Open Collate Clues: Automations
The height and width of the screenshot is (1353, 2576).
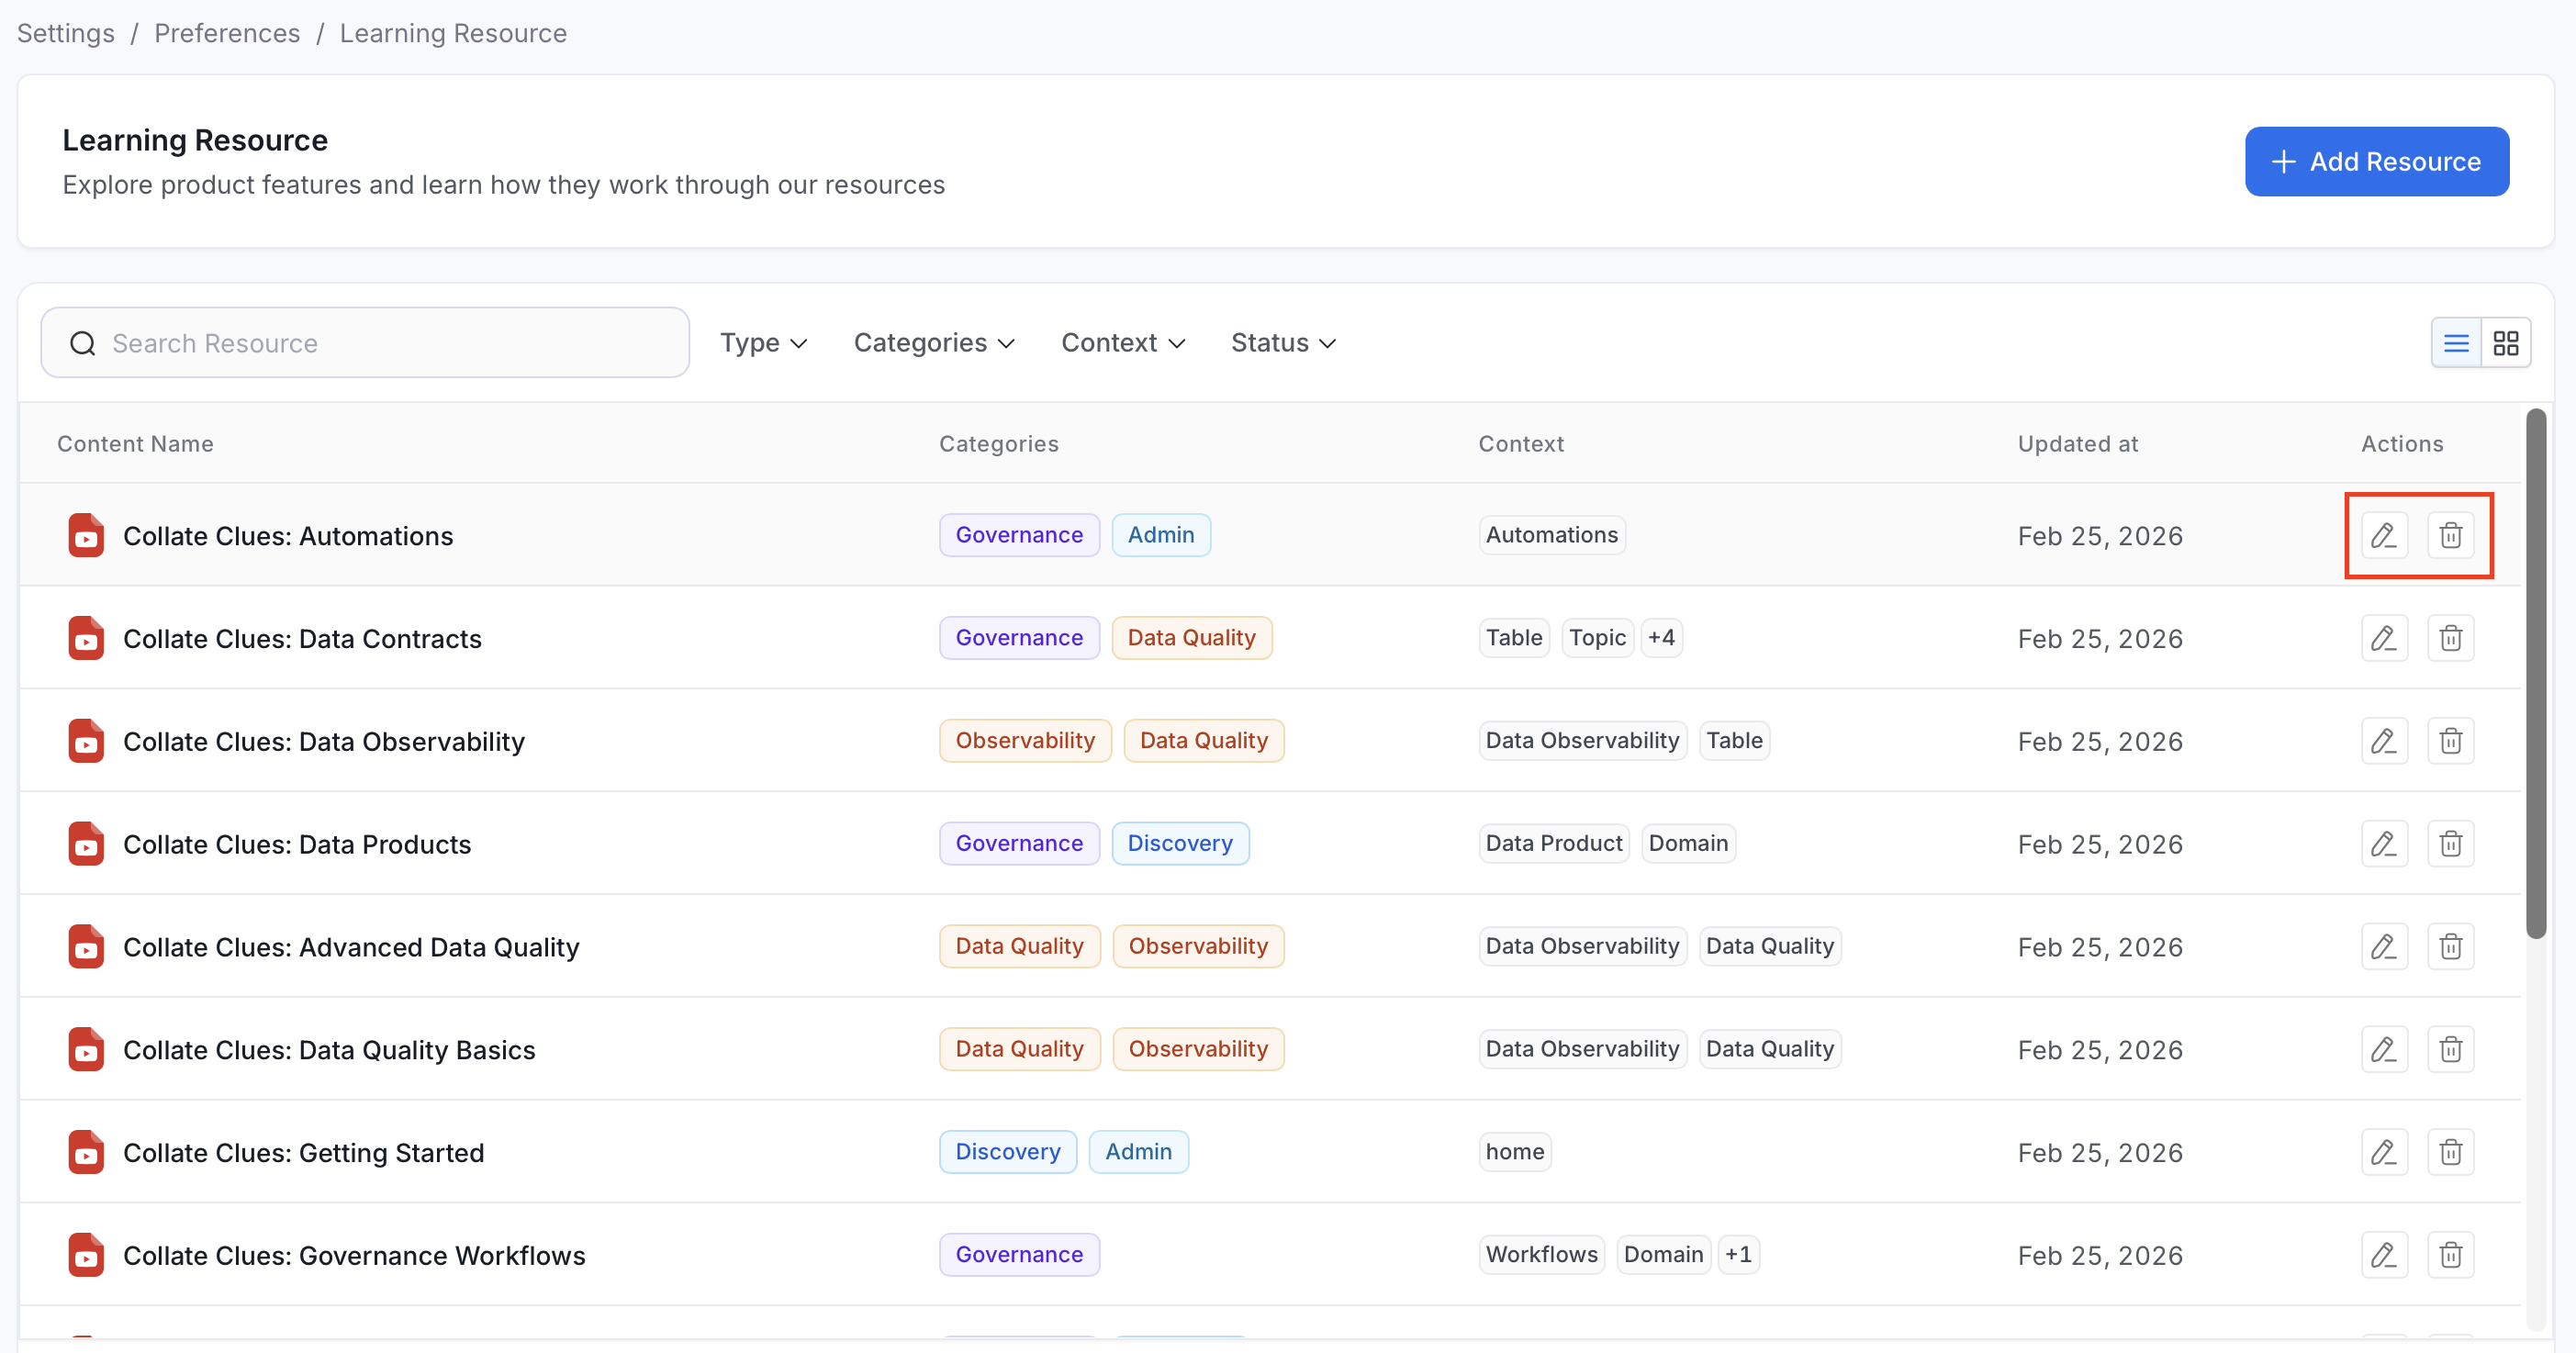click(288, 536)
